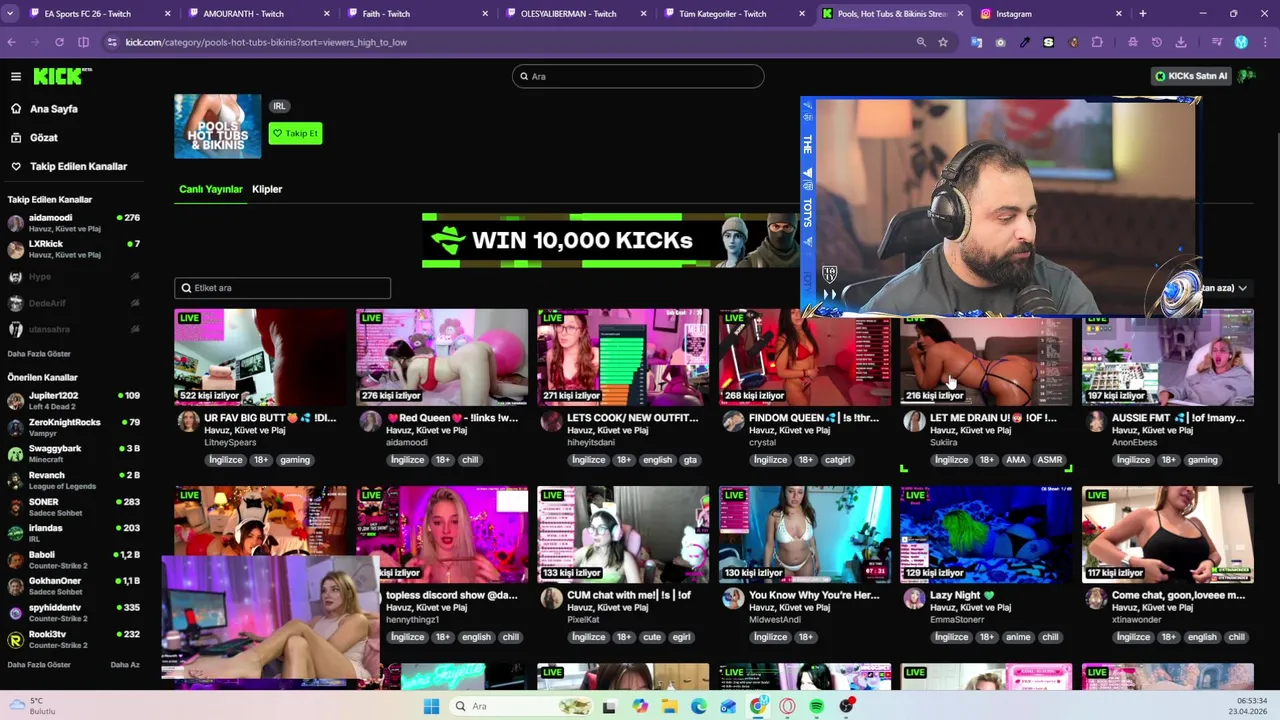Click the Etiket ara tag search field
This screenshot has height=720, width=1280.
click(282, 288)
